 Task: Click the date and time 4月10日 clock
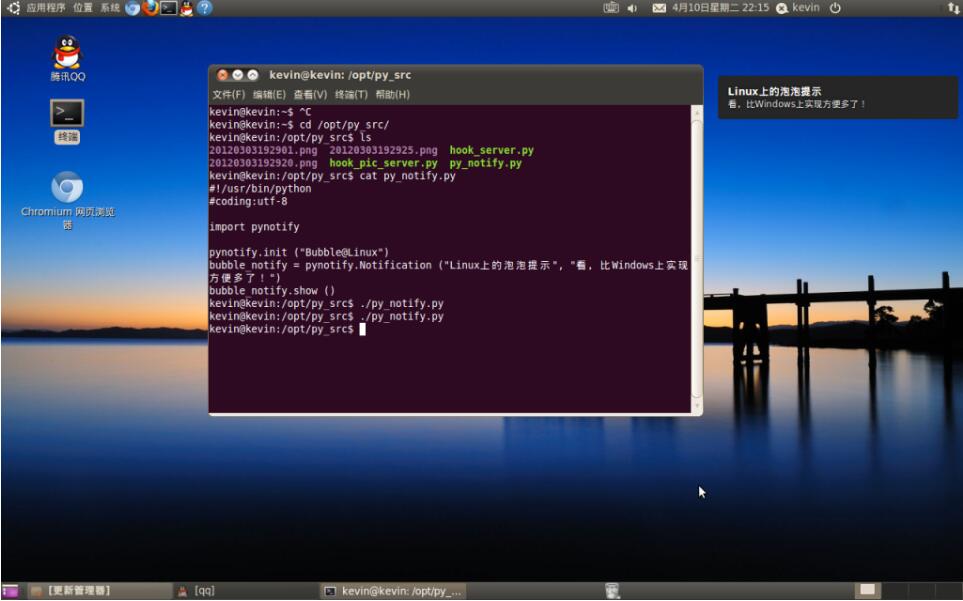(x=720, y=8)
